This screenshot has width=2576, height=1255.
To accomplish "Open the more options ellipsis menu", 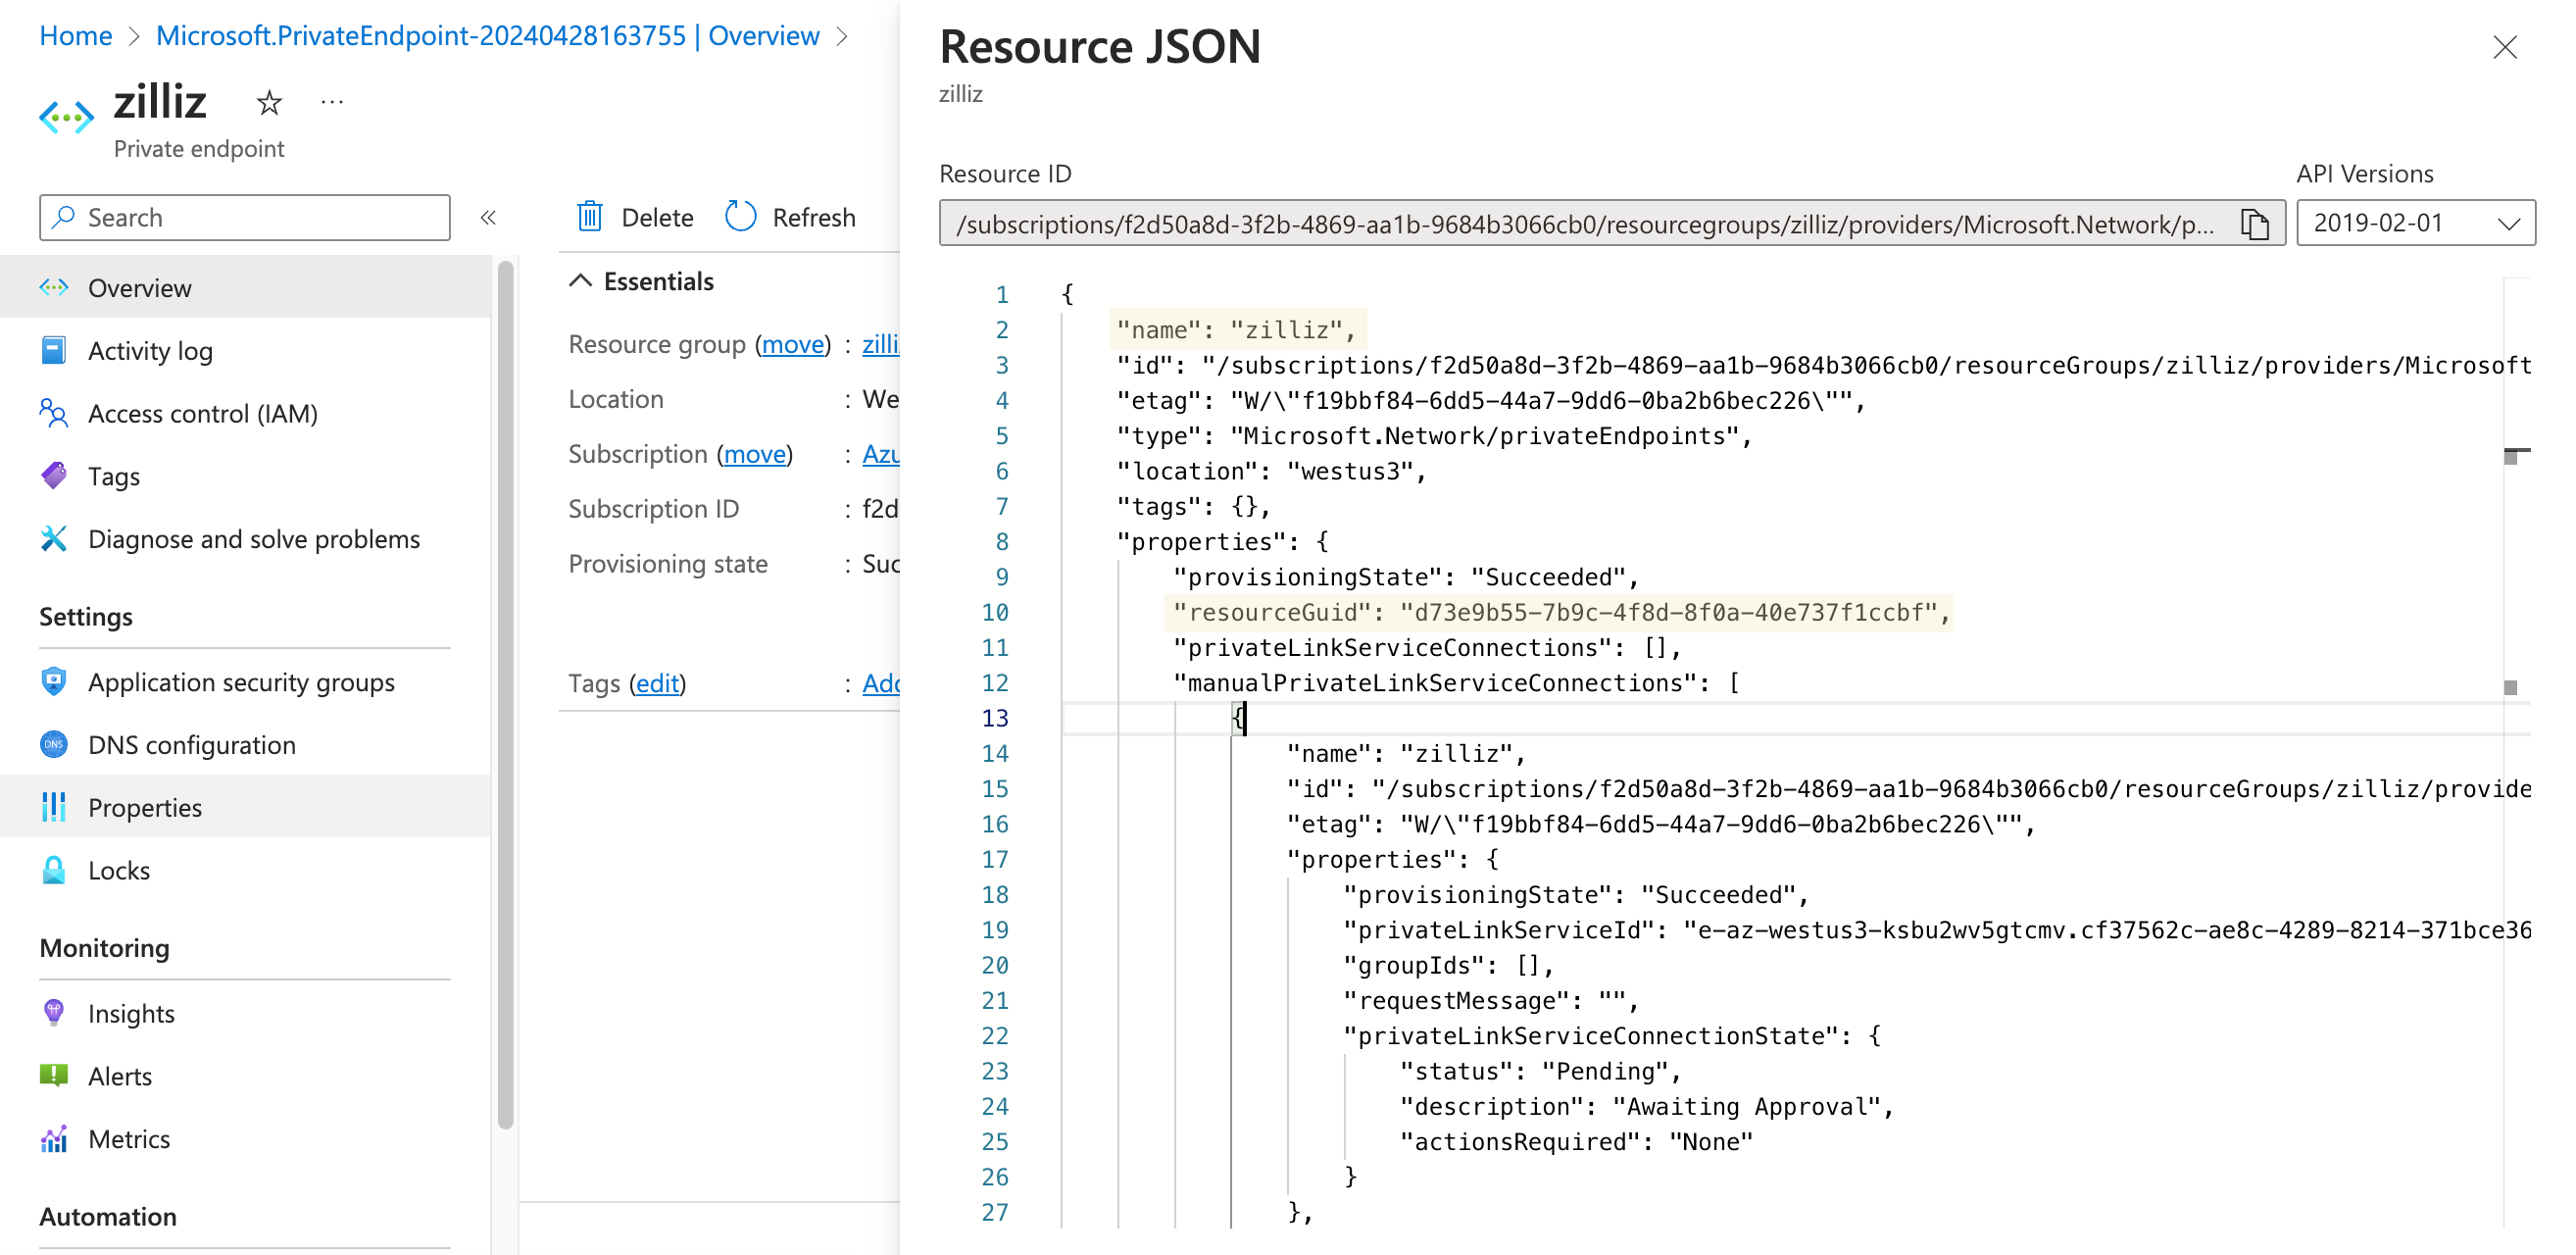I will [x=332, y=102].
